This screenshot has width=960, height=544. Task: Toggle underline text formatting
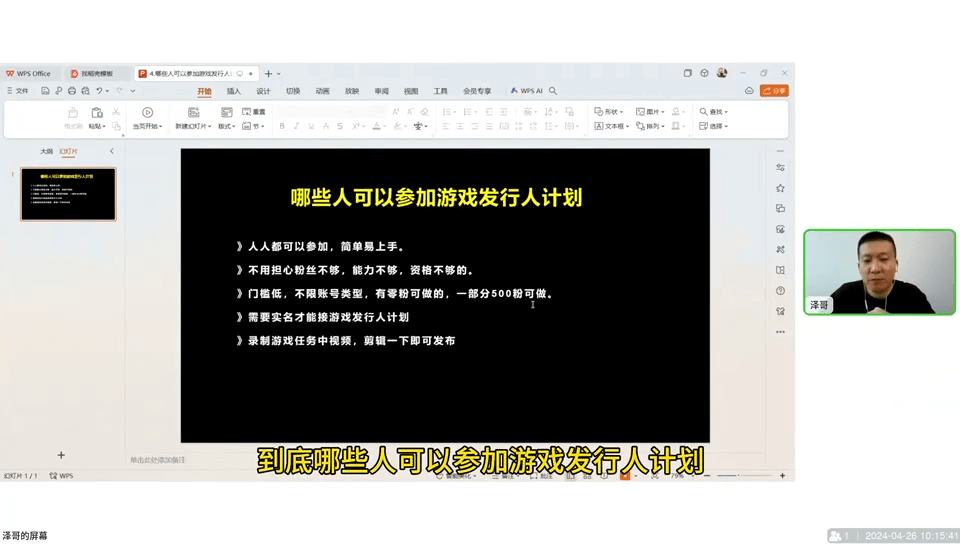tap(311, 127)
